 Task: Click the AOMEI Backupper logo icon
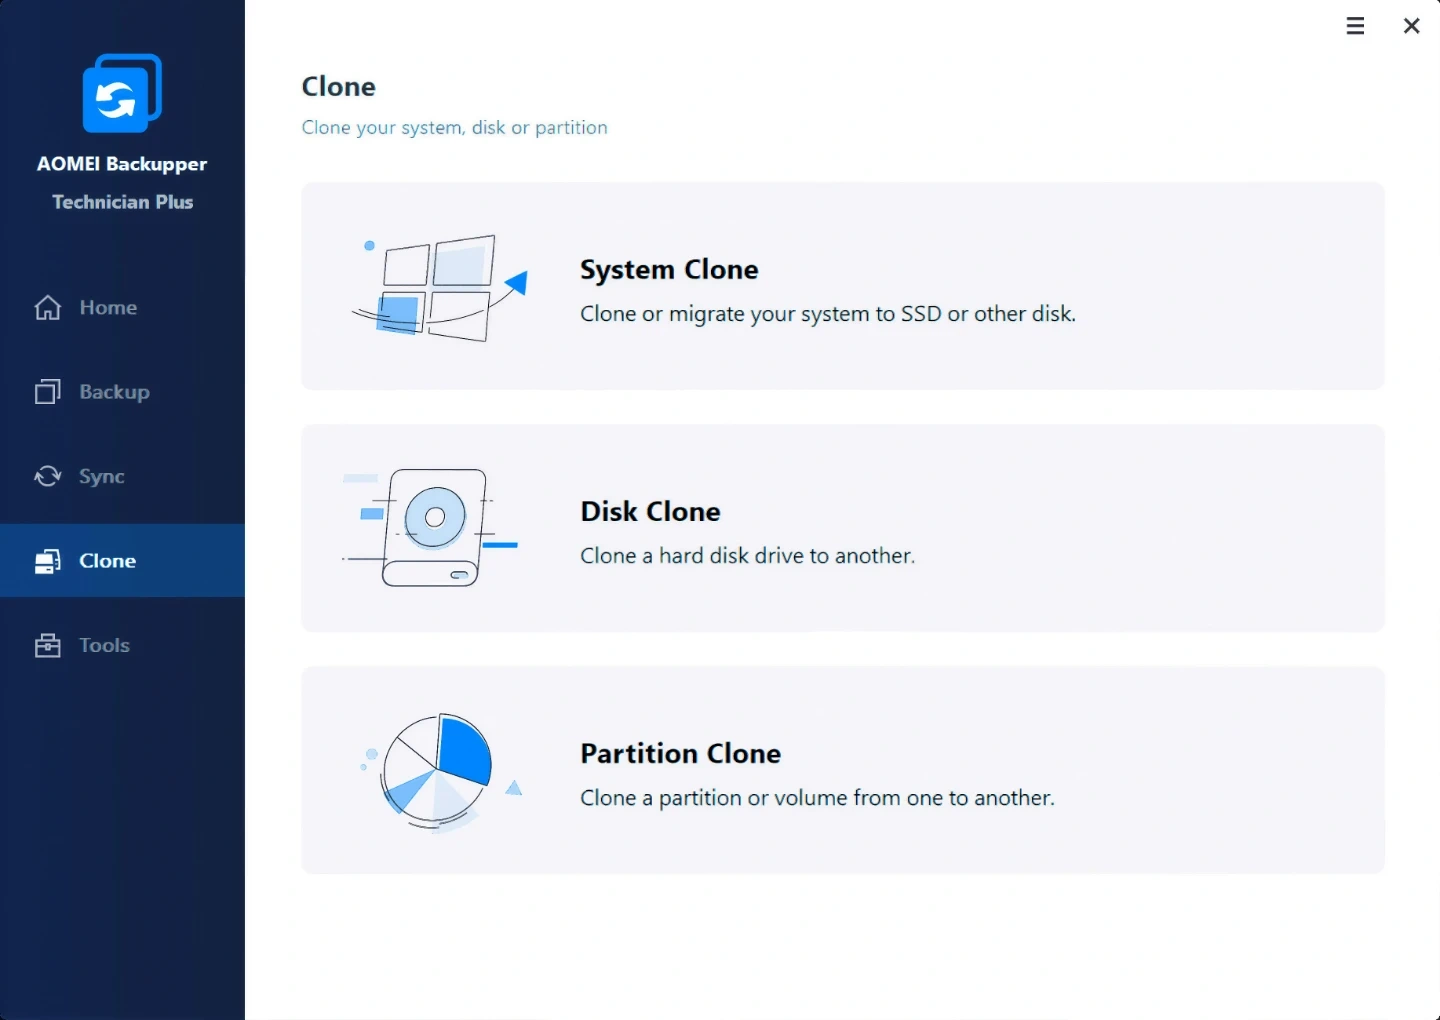(x=122, y=94)
